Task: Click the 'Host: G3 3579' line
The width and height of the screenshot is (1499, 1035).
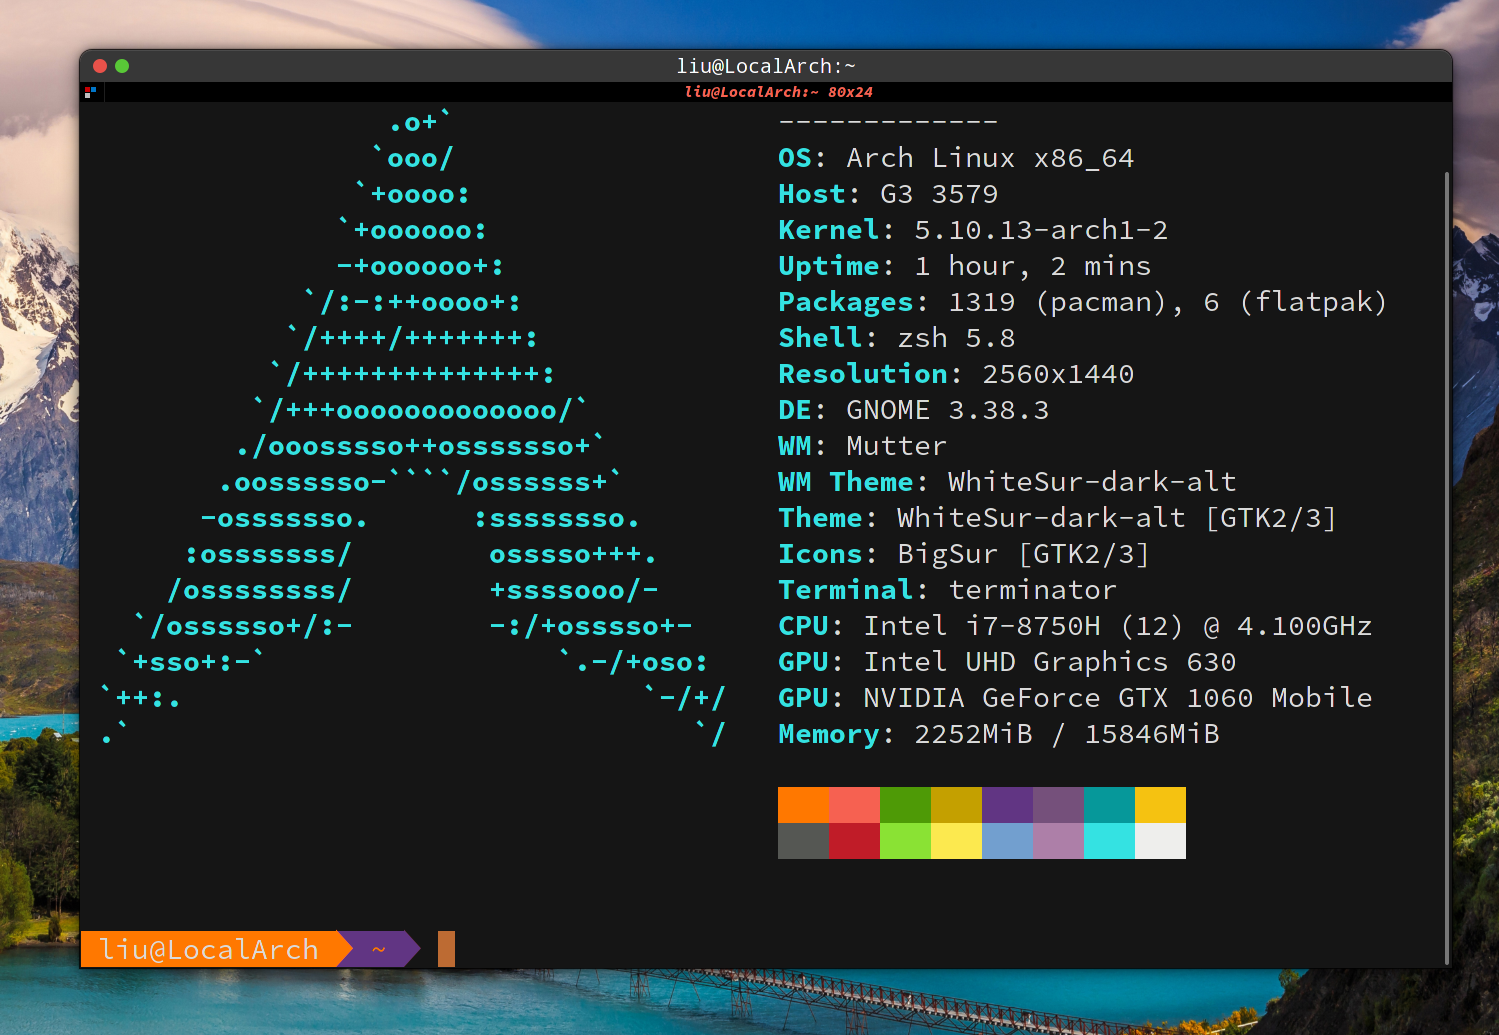Action: [888, 194]
